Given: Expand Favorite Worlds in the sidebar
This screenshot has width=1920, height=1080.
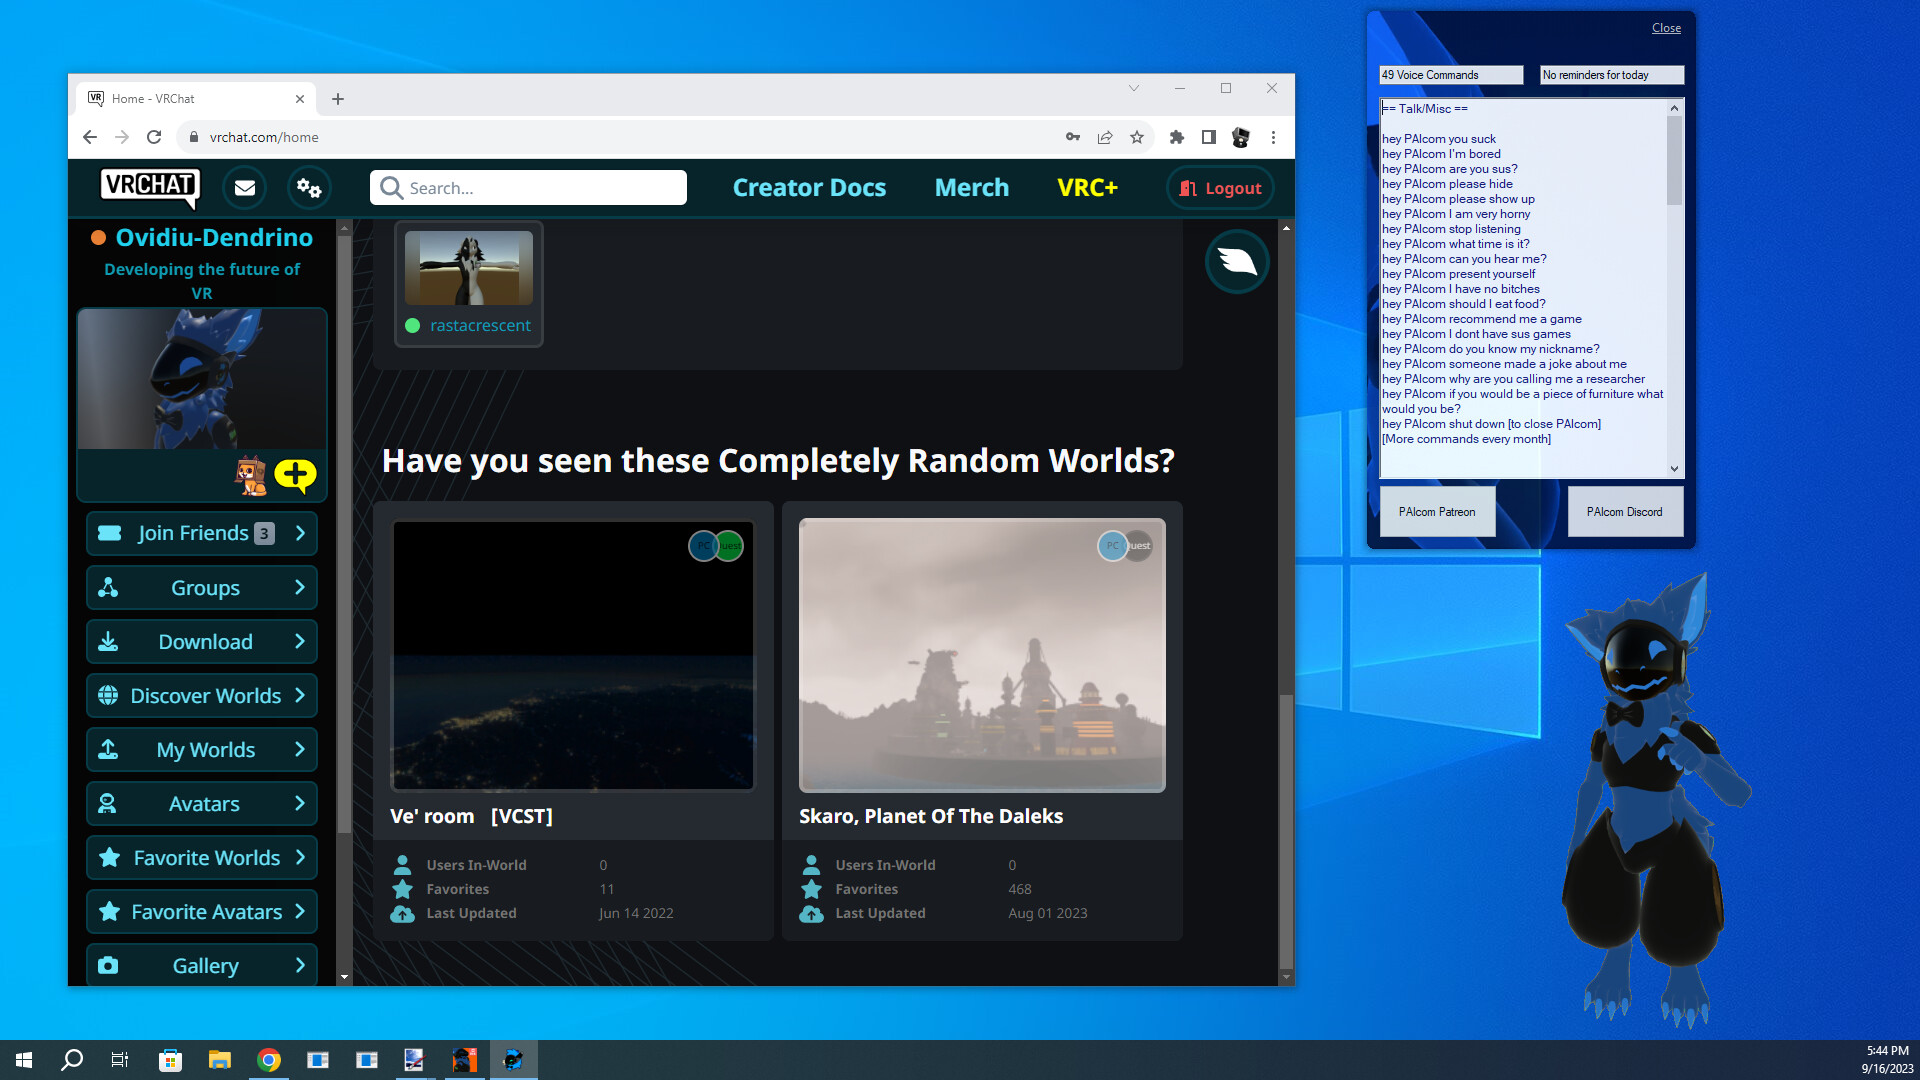Looking at the screenshot, I should click(x=201, y=857).
